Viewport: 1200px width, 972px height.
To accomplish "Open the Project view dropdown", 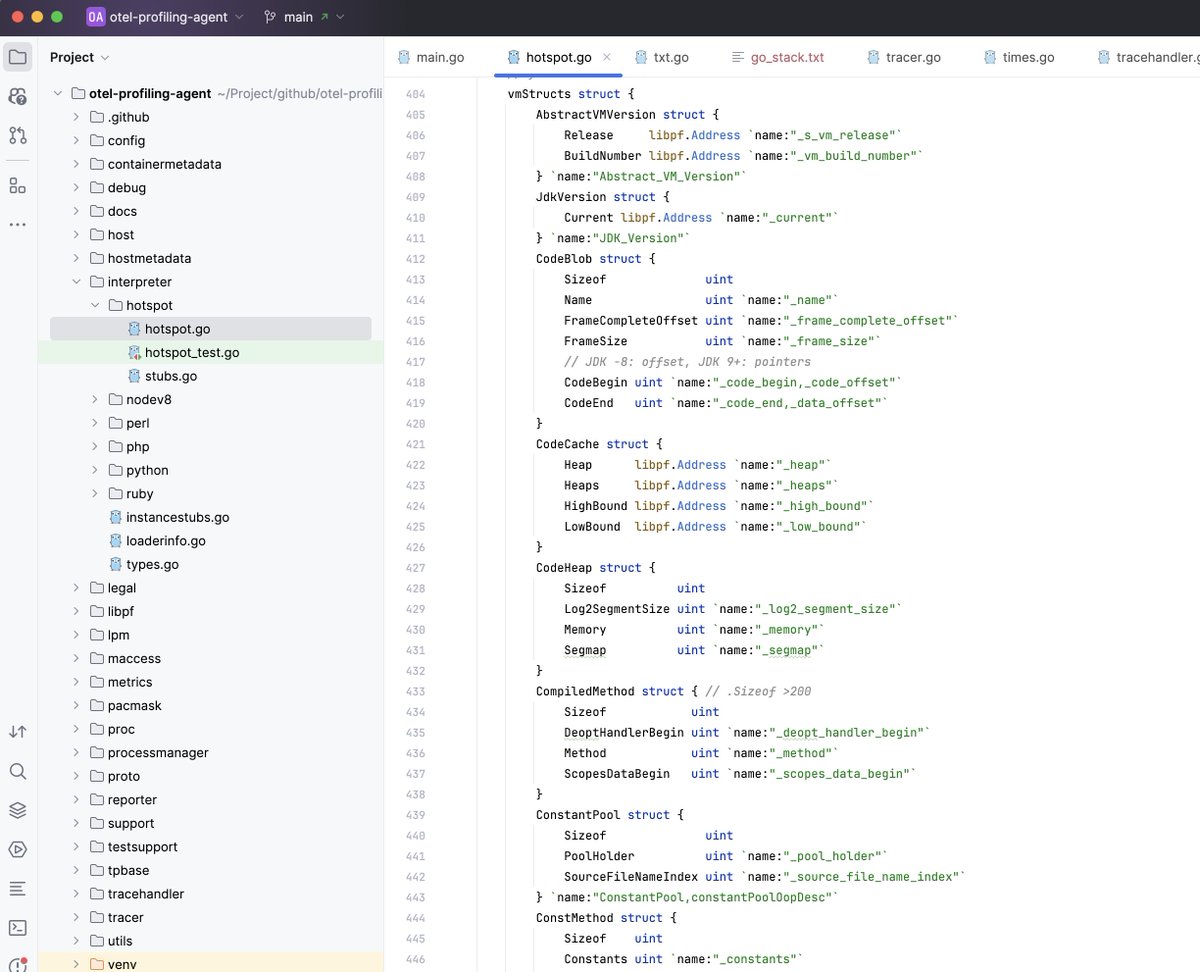I will [80, 57].
